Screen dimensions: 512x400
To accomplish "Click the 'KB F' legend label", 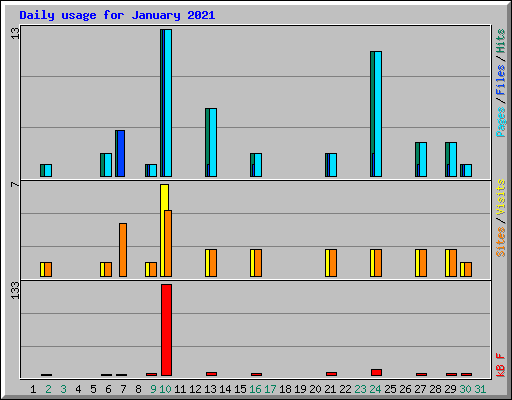I will [x=501, y=365].
